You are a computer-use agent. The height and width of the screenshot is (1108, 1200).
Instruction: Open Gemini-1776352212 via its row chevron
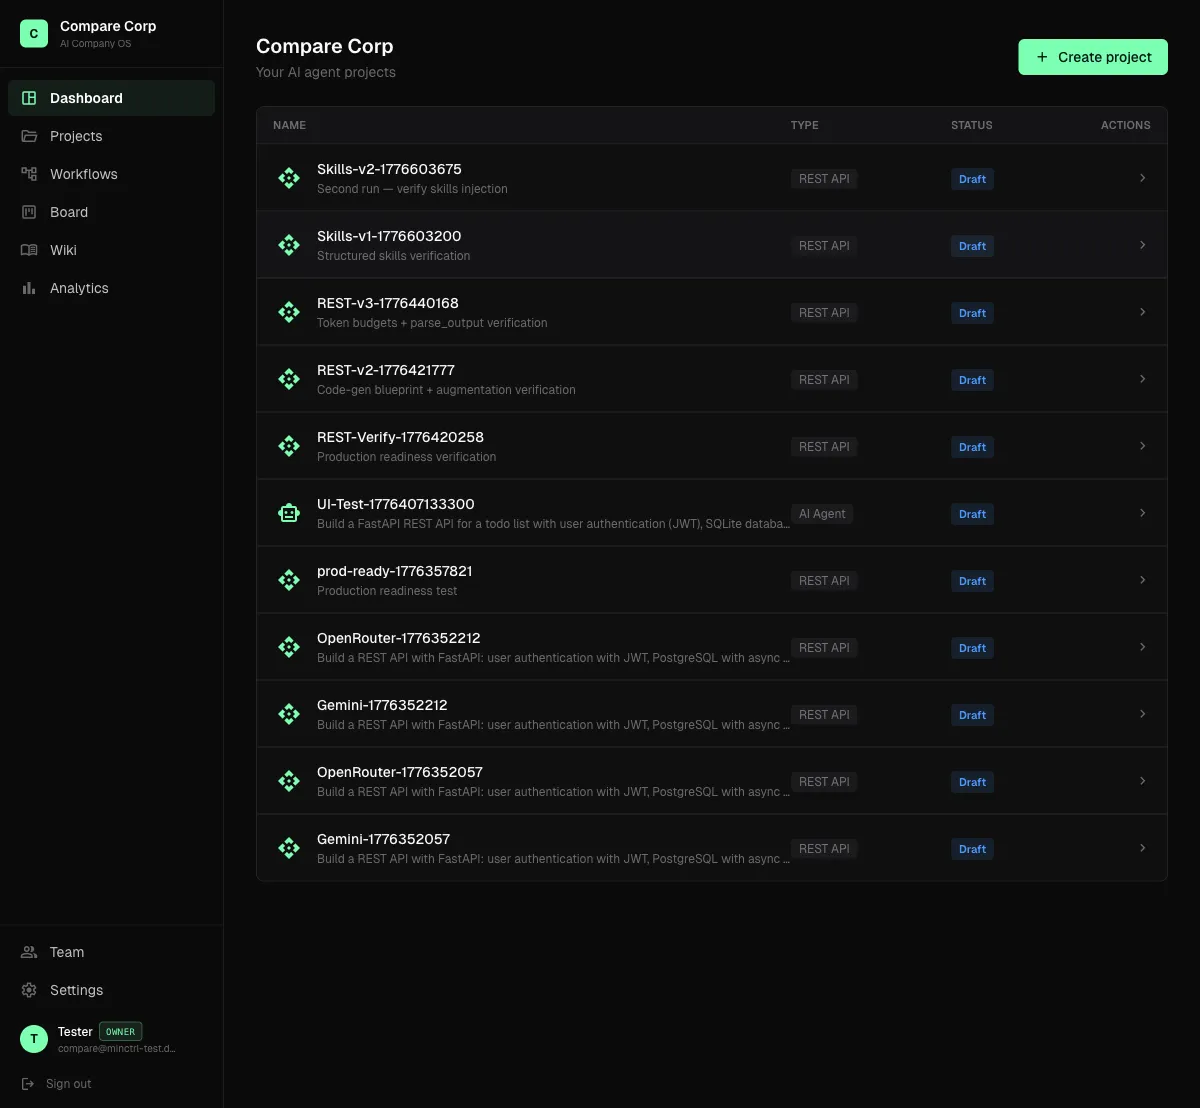(1143, 714)
